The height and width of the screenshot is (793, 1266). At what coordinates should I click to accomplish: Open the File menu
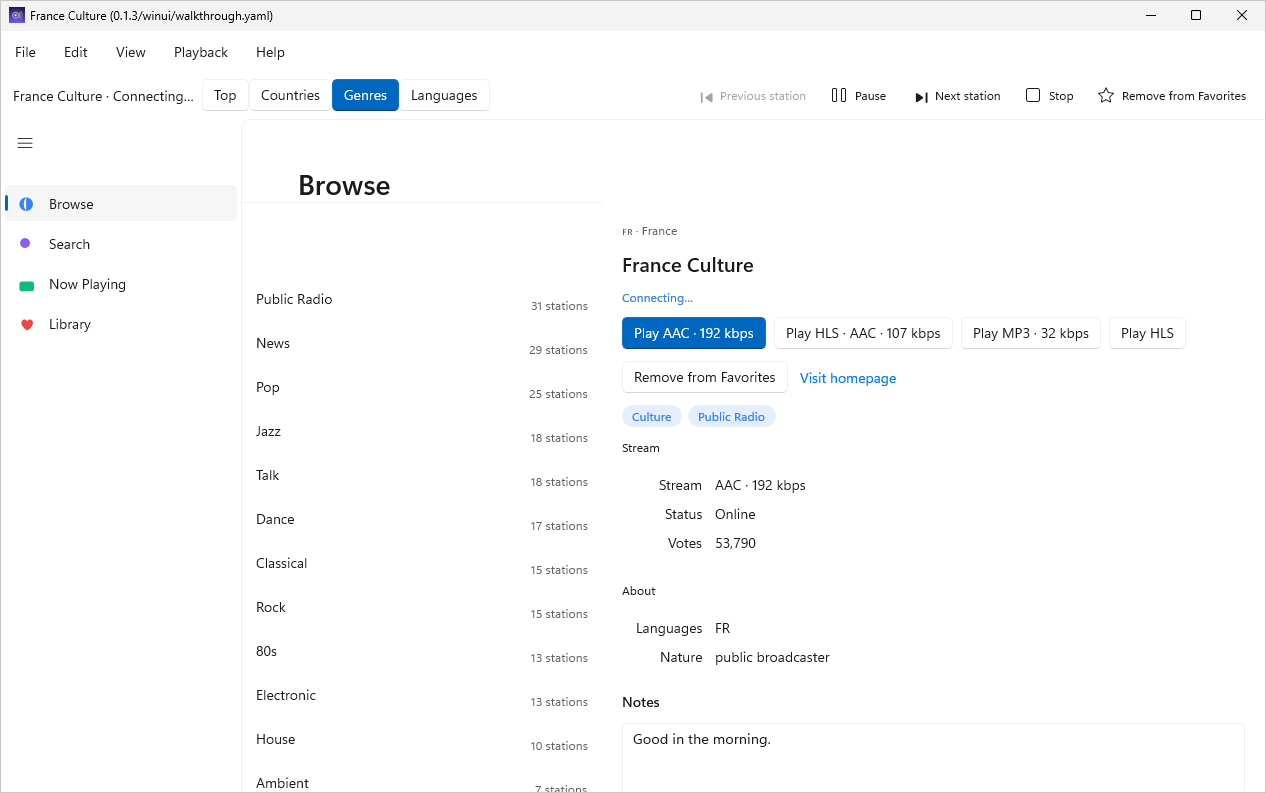[25, 52]
